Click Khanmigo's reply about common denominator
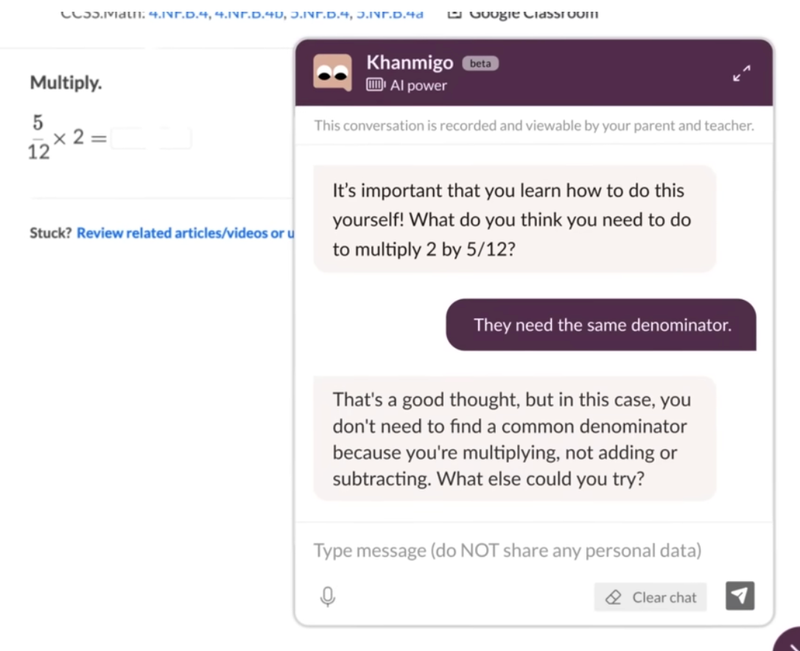 pyautogui.click(x=514, y=439)
